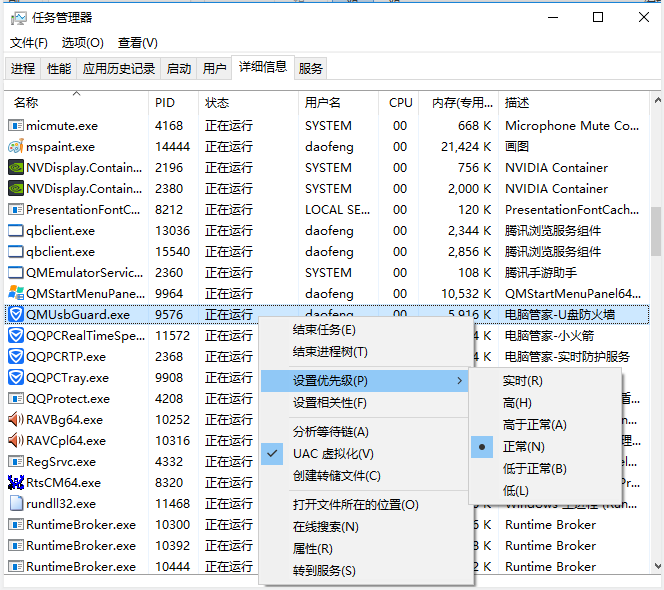Sort by the 描述 column header
664x590 pixels.
click(574, 103)
